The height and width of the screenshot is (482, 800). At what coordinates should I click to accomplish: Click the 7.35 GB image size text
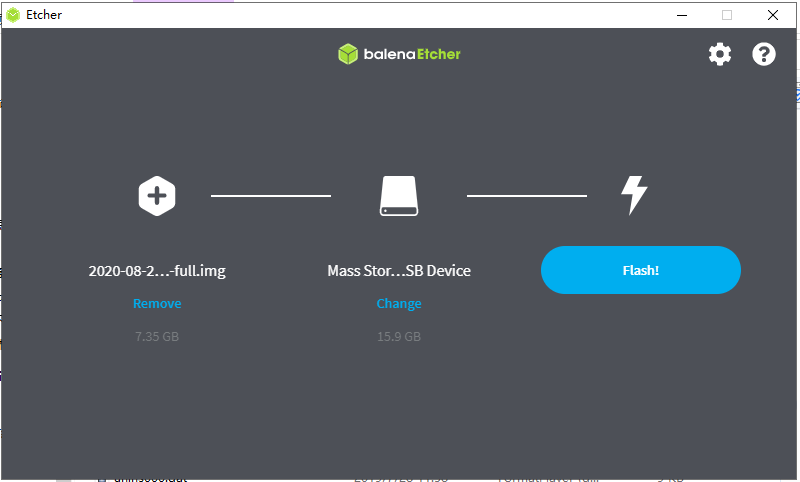point(157,337)
